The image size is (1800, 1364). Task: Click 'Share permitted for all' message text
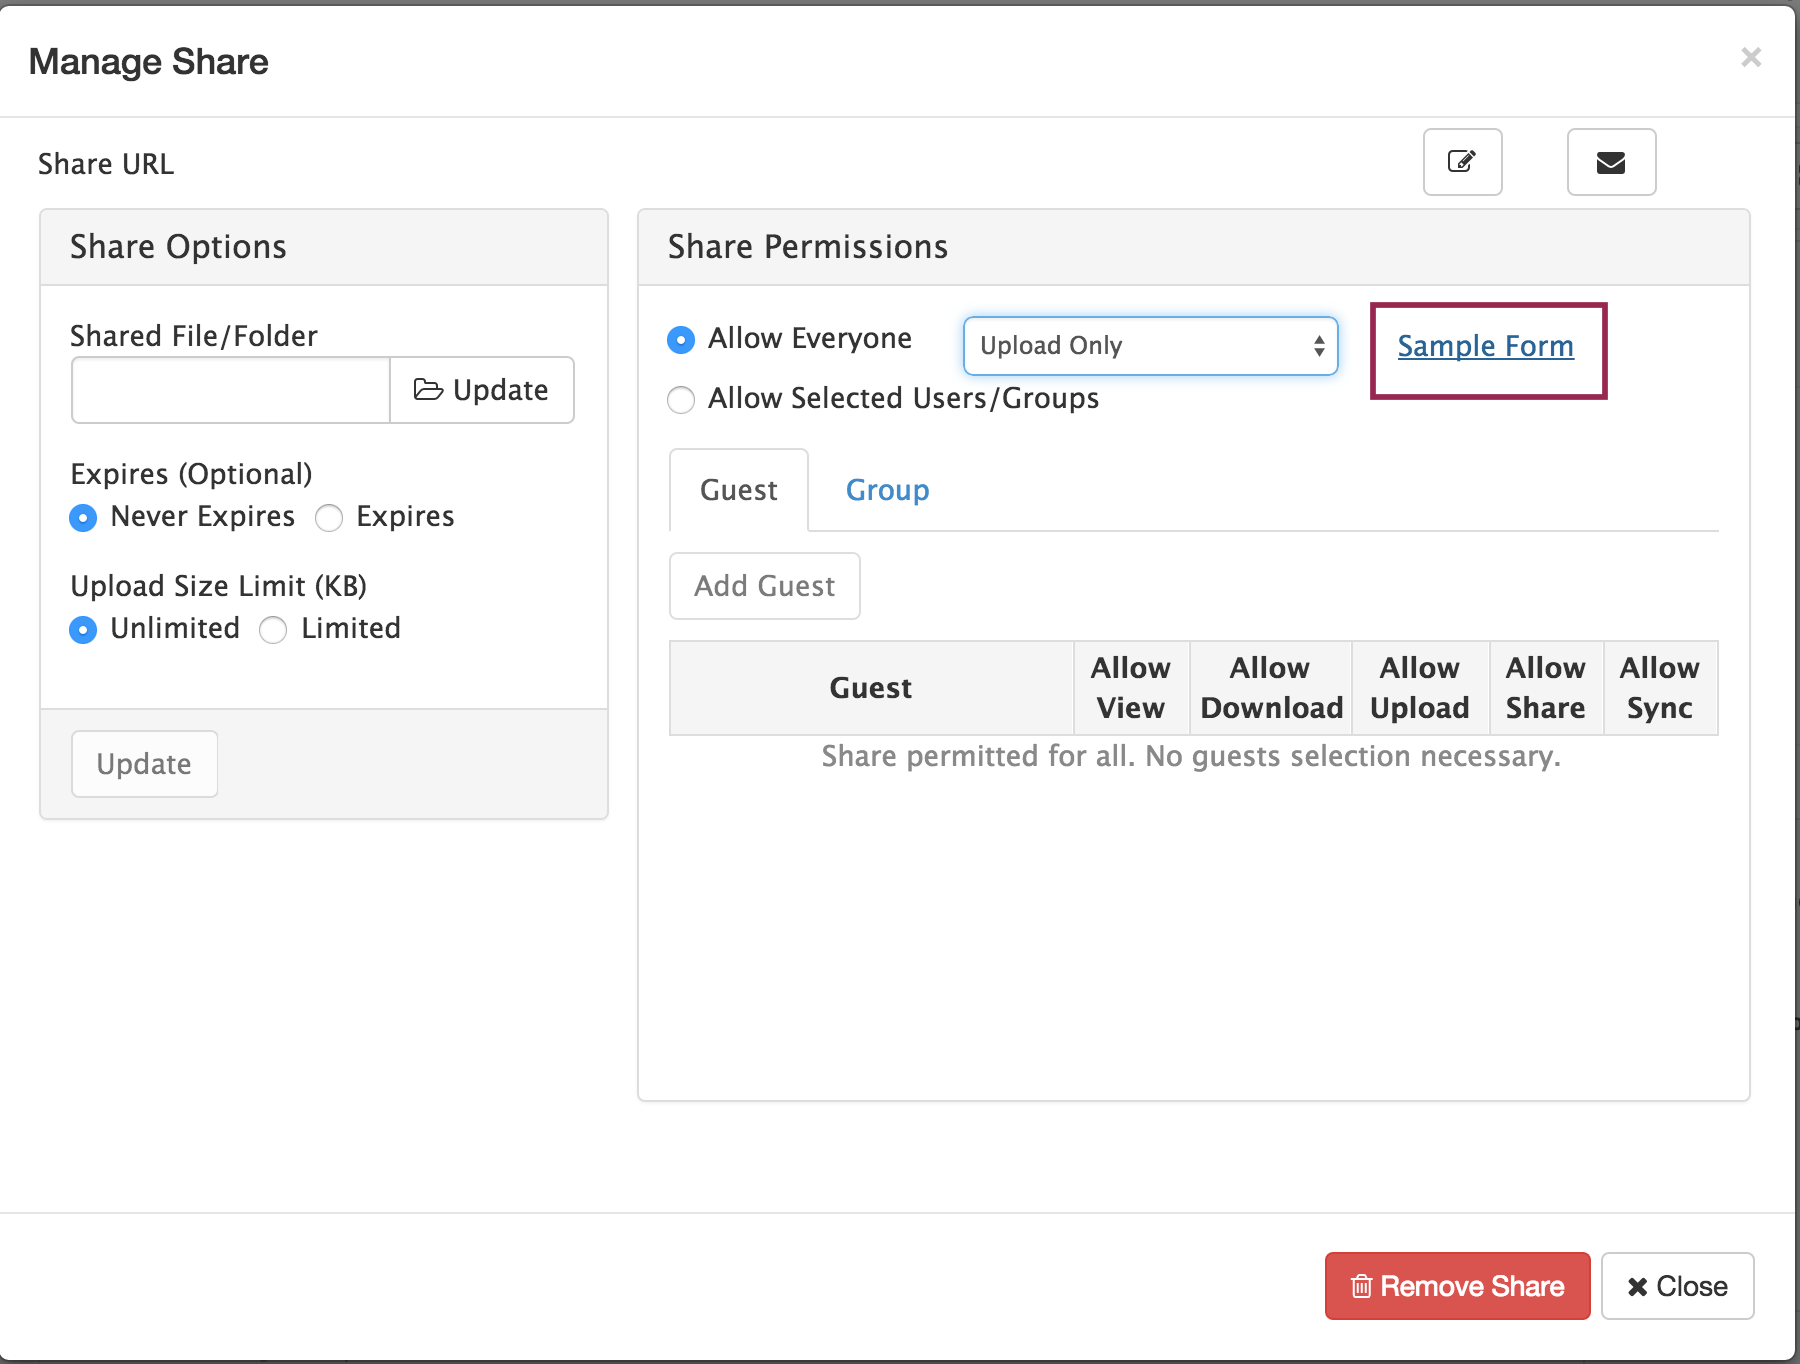coord(1191,756)
